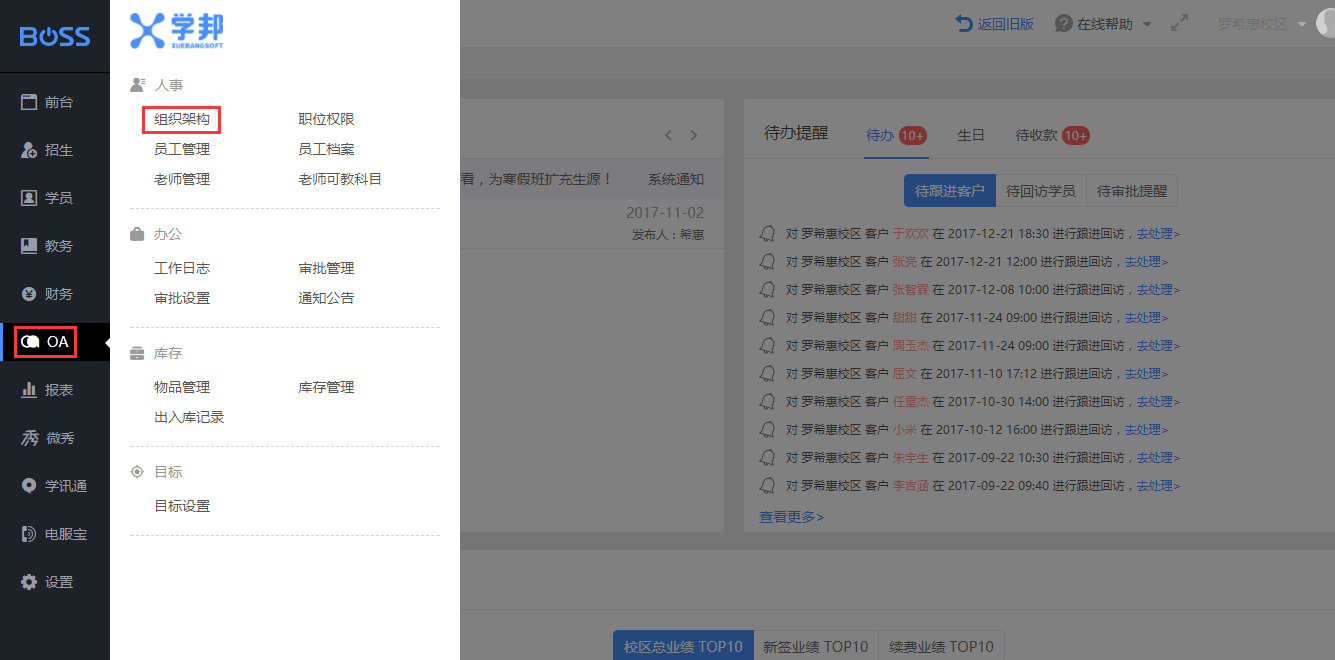Image resolution: width=1335 pixels, height=660 pixels.
Task: Switch to the 待收款 tab
Action: click(x=1052, y=135)
